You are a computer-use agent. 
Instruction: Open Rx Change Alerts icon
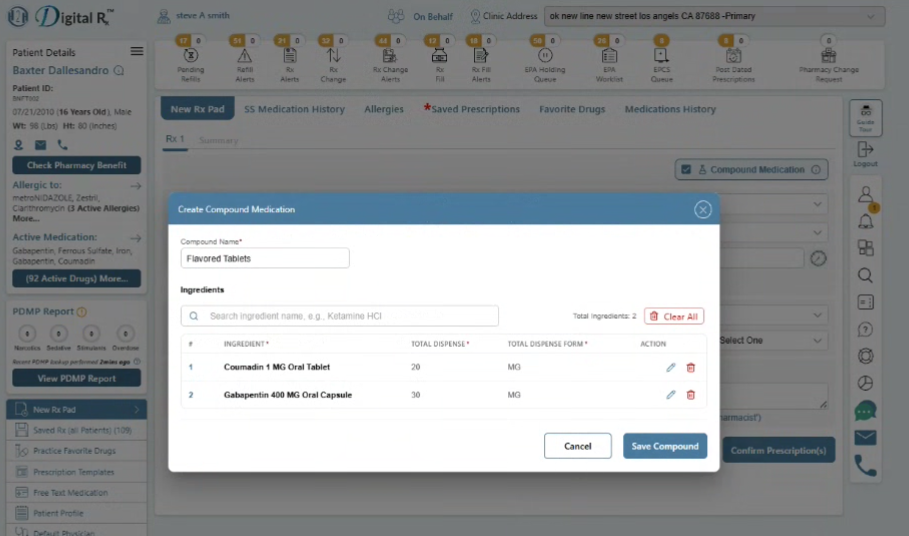390,56
